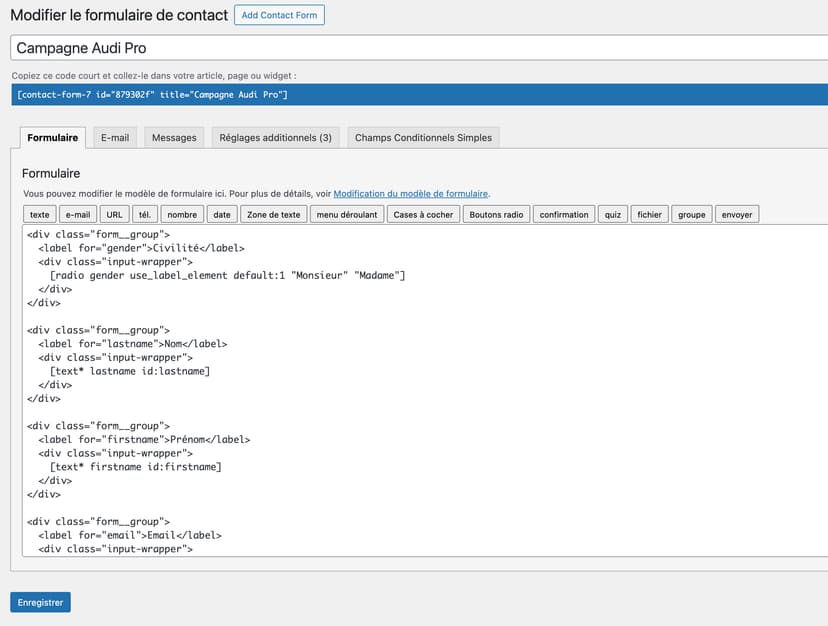Insert a tél. field tag

pyautogui.click(x=145, y=214)
